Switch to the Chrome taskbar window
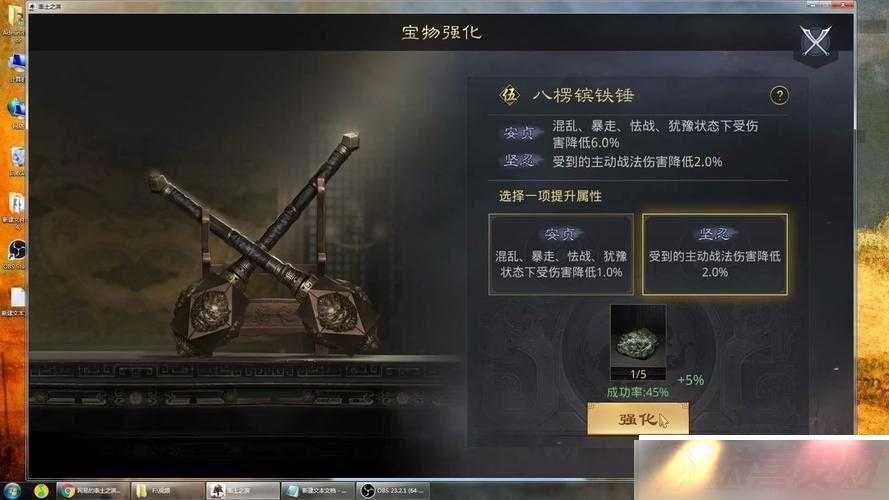889x500 pixels. [x=92, y=490]
